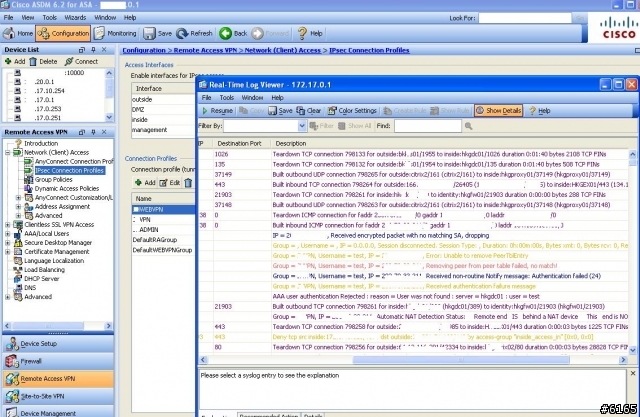Expand Certificate Management tree node
Viewport: 640px width, 417px height.
(x=7, y=252)
